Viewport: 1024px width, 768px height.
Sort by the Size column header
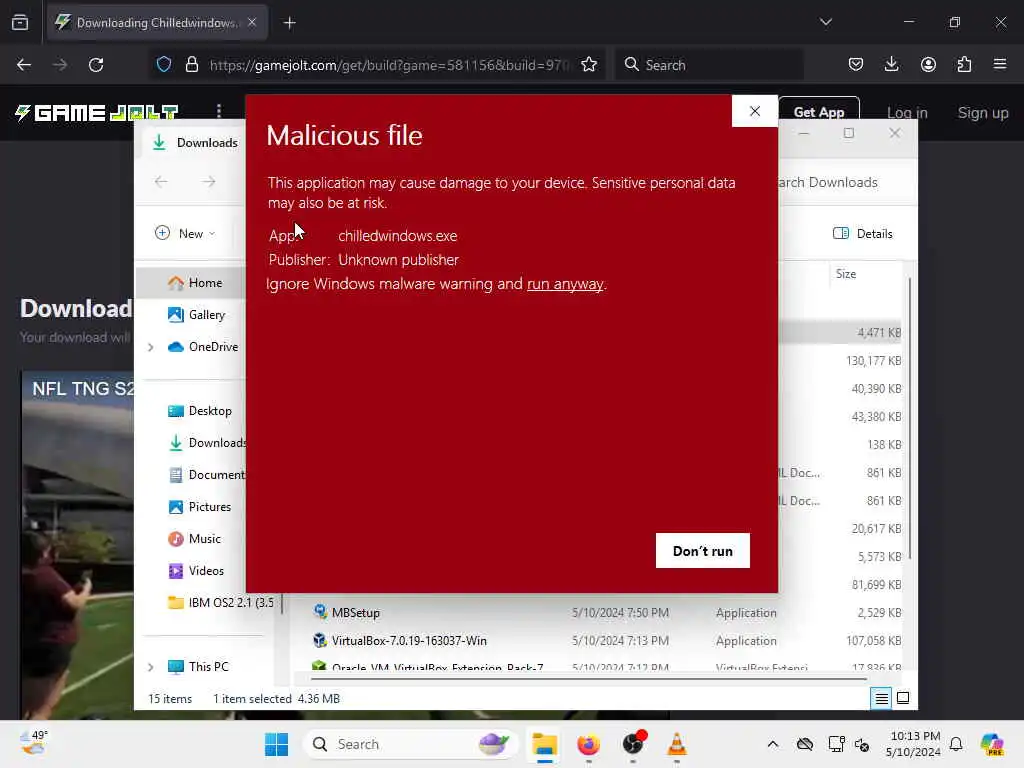[846, 274]
